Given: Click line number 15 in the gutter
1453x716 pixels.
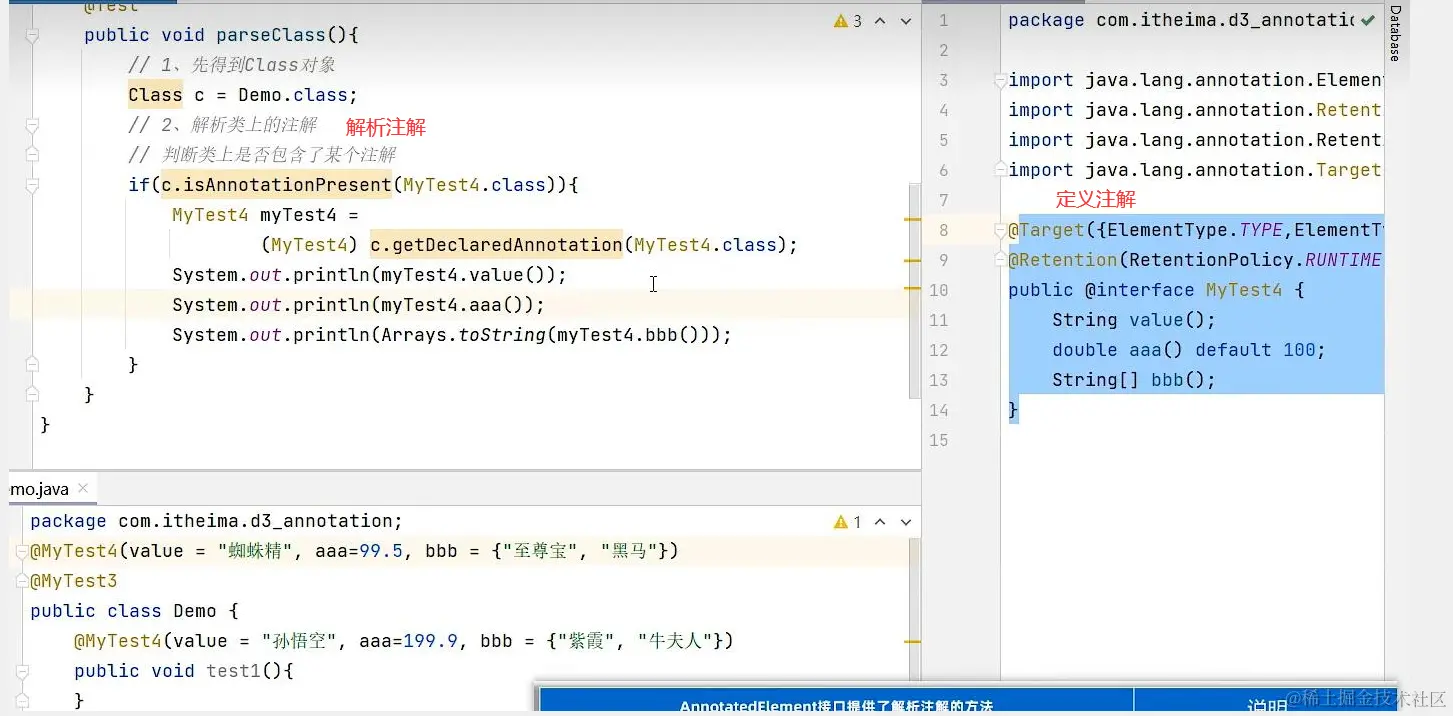Looking at the screenshot, I should [938, 440].
